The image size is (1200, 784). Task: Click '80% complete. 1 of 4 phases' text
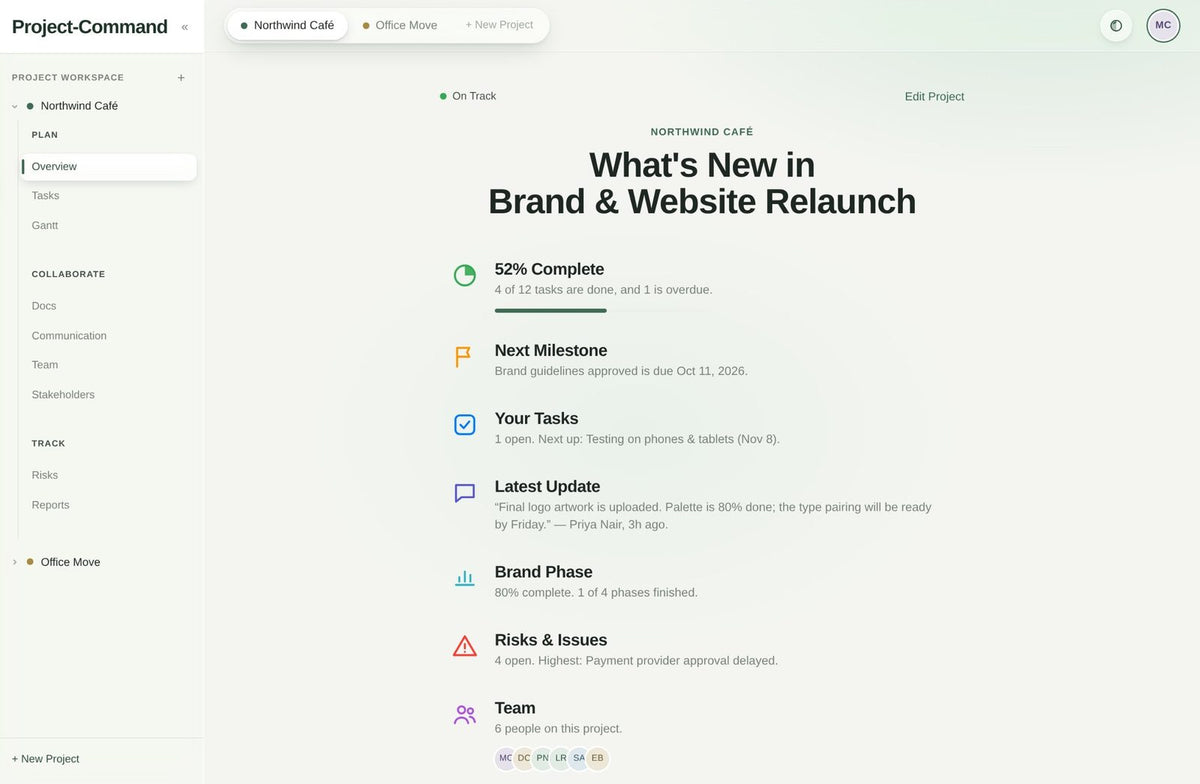[596, 593]
